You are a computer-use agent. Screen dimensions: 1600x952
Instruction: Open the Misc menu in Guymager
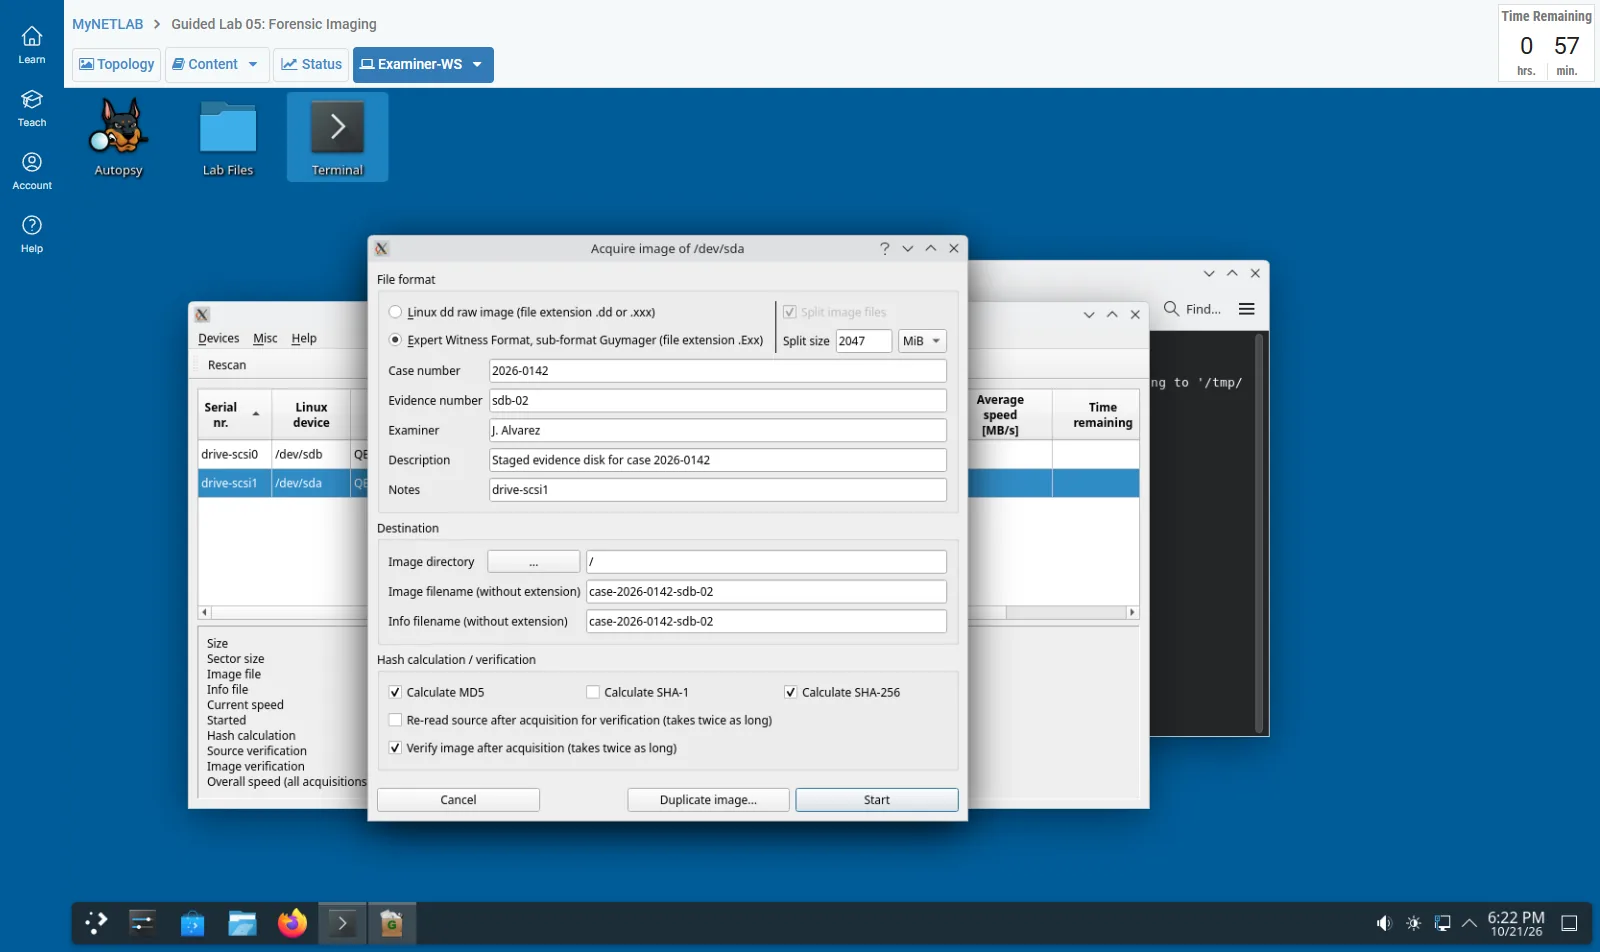[265, 338]
